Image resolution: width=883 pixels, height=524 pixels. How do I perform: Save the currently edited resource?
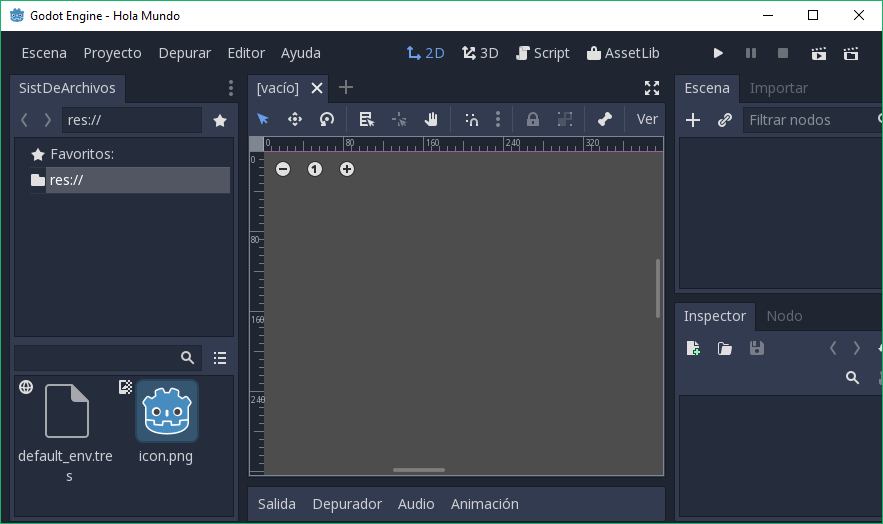(757, 348)
